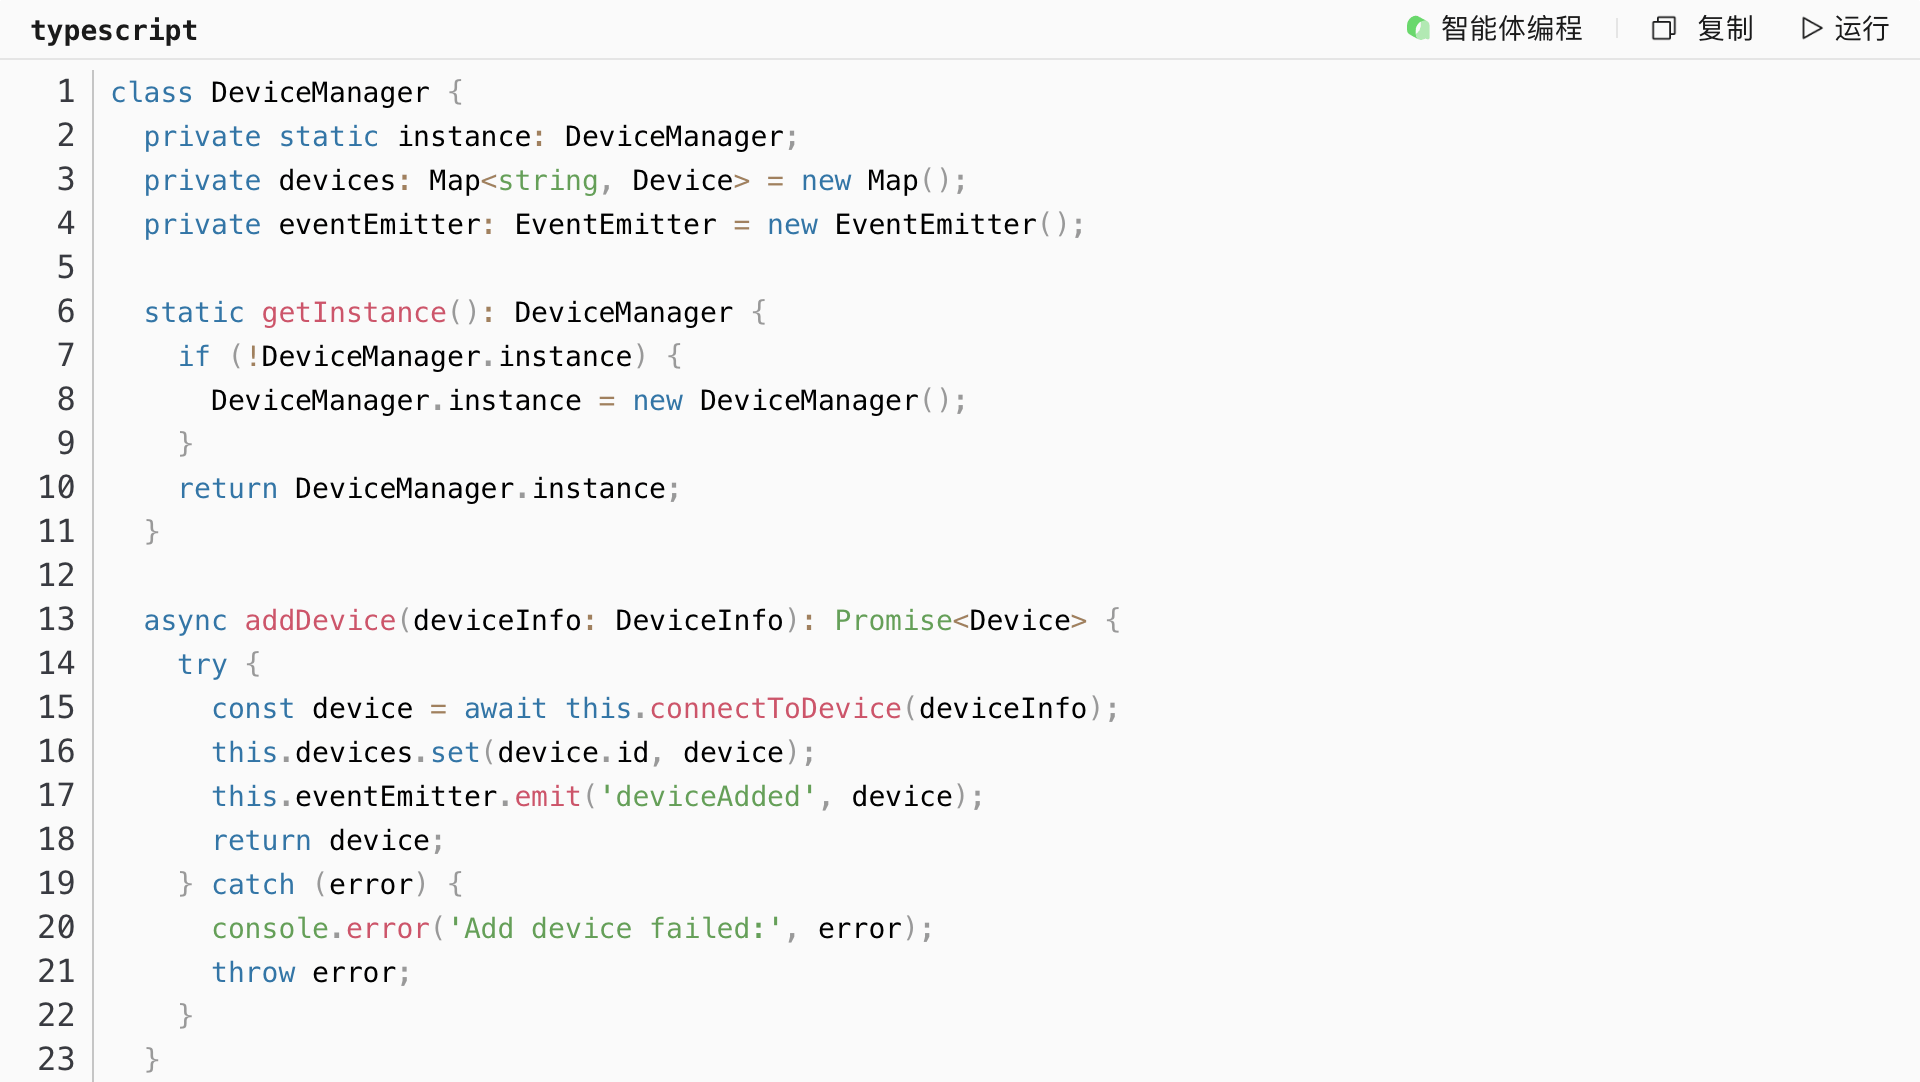Select line number 13 in the gutter
Screen dimensions: 1920x1082
coord(57,620)
